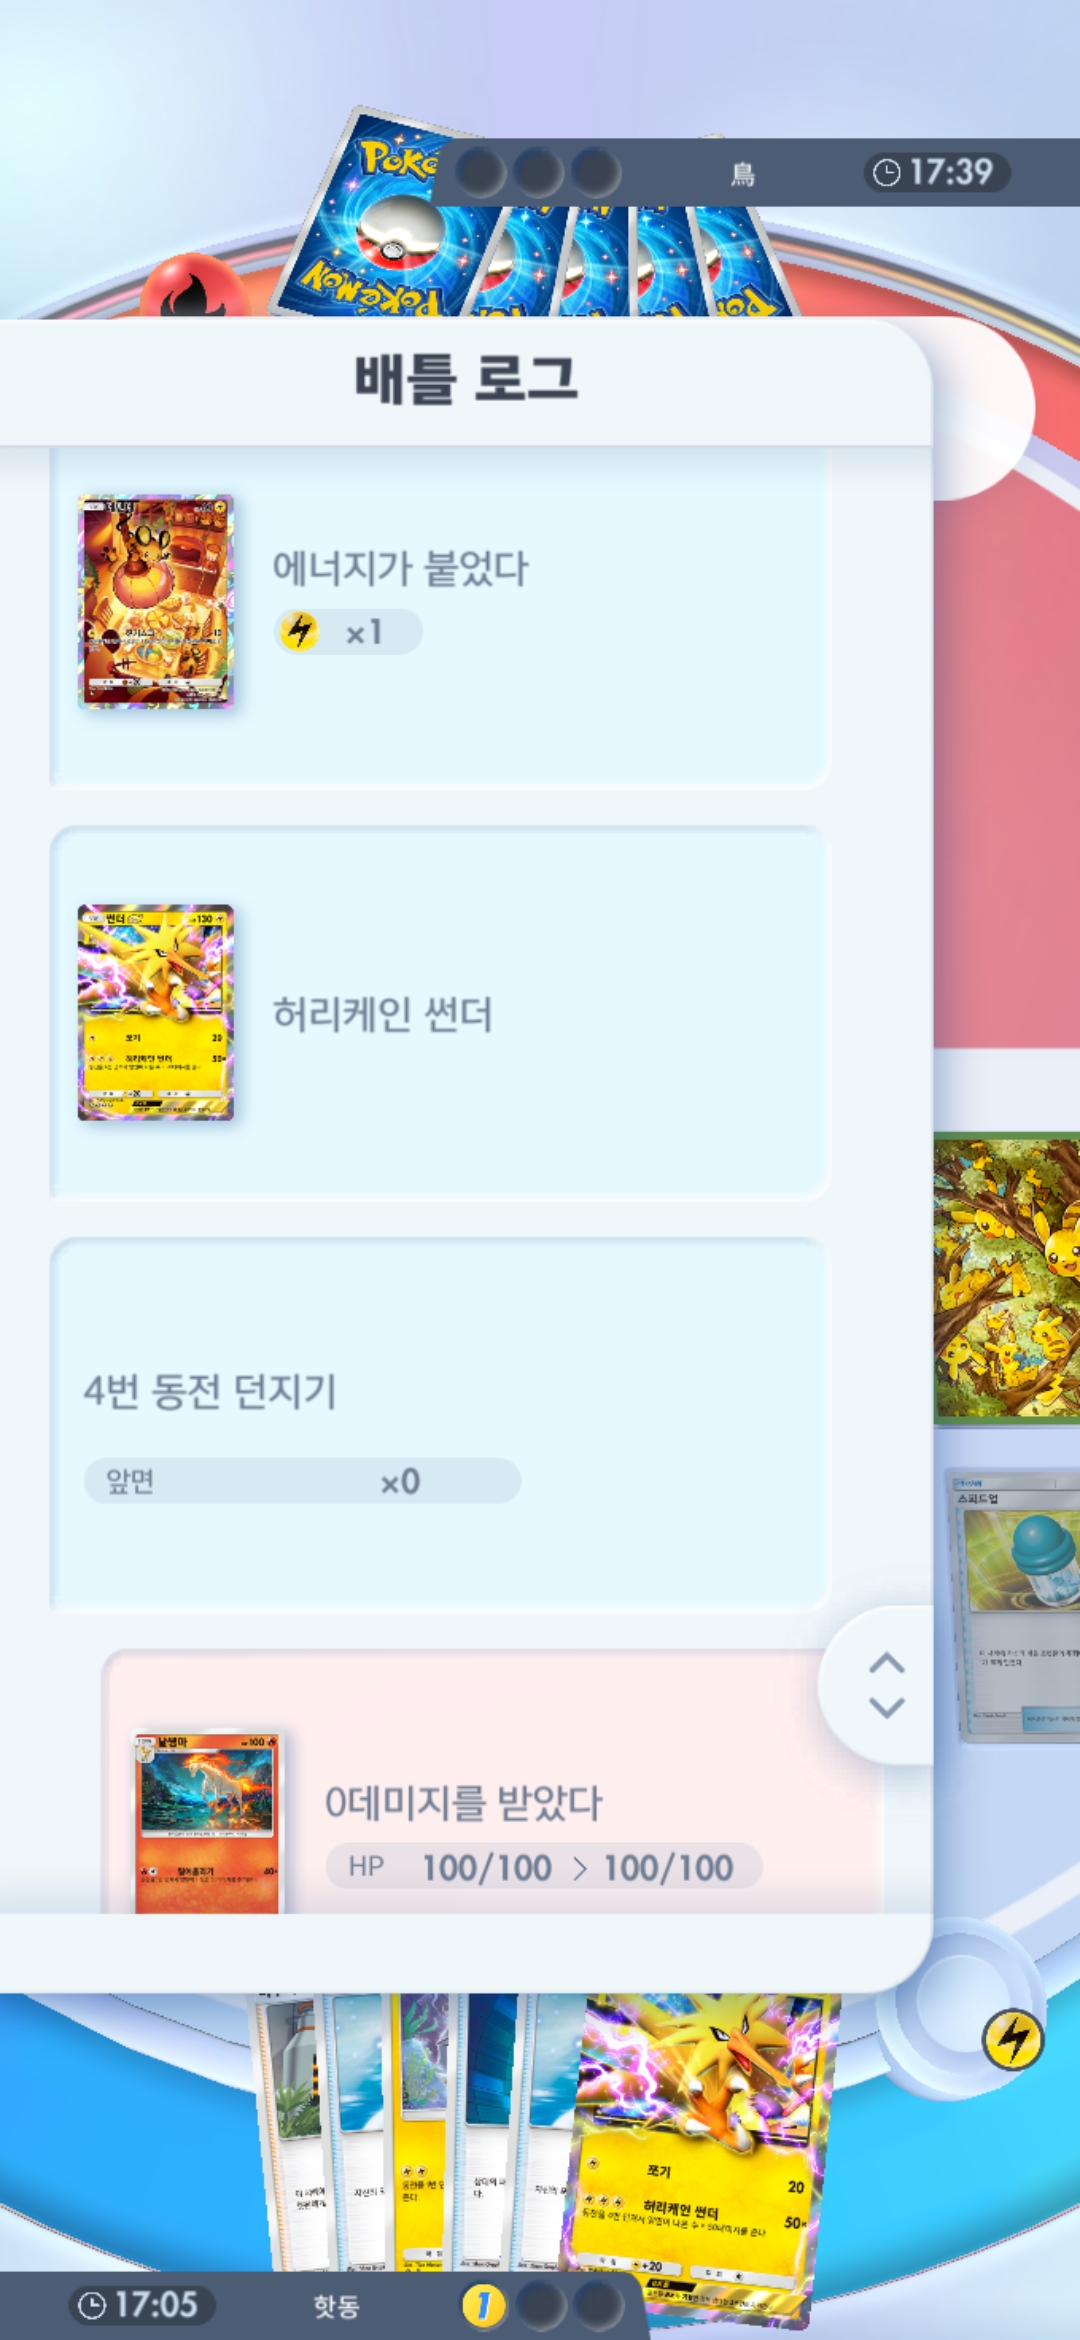Tap your 17:05 timer

coord(141,2305)
